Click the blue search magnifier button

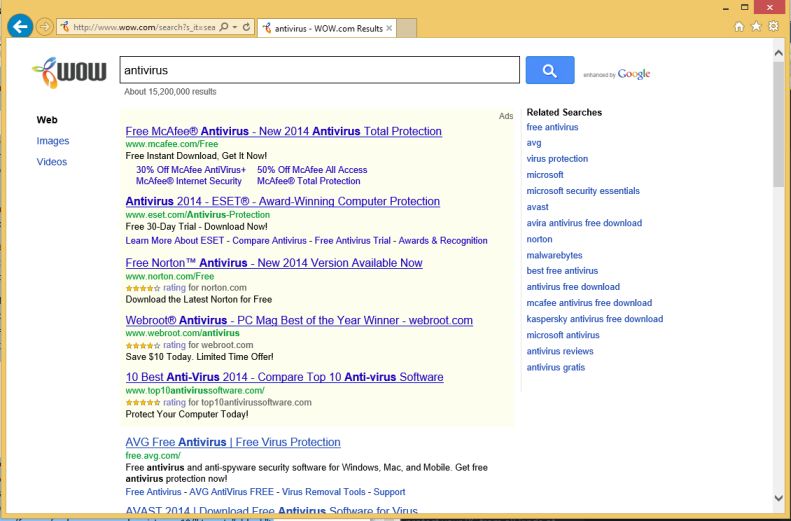pyautogui.click(x=550, y=70)
